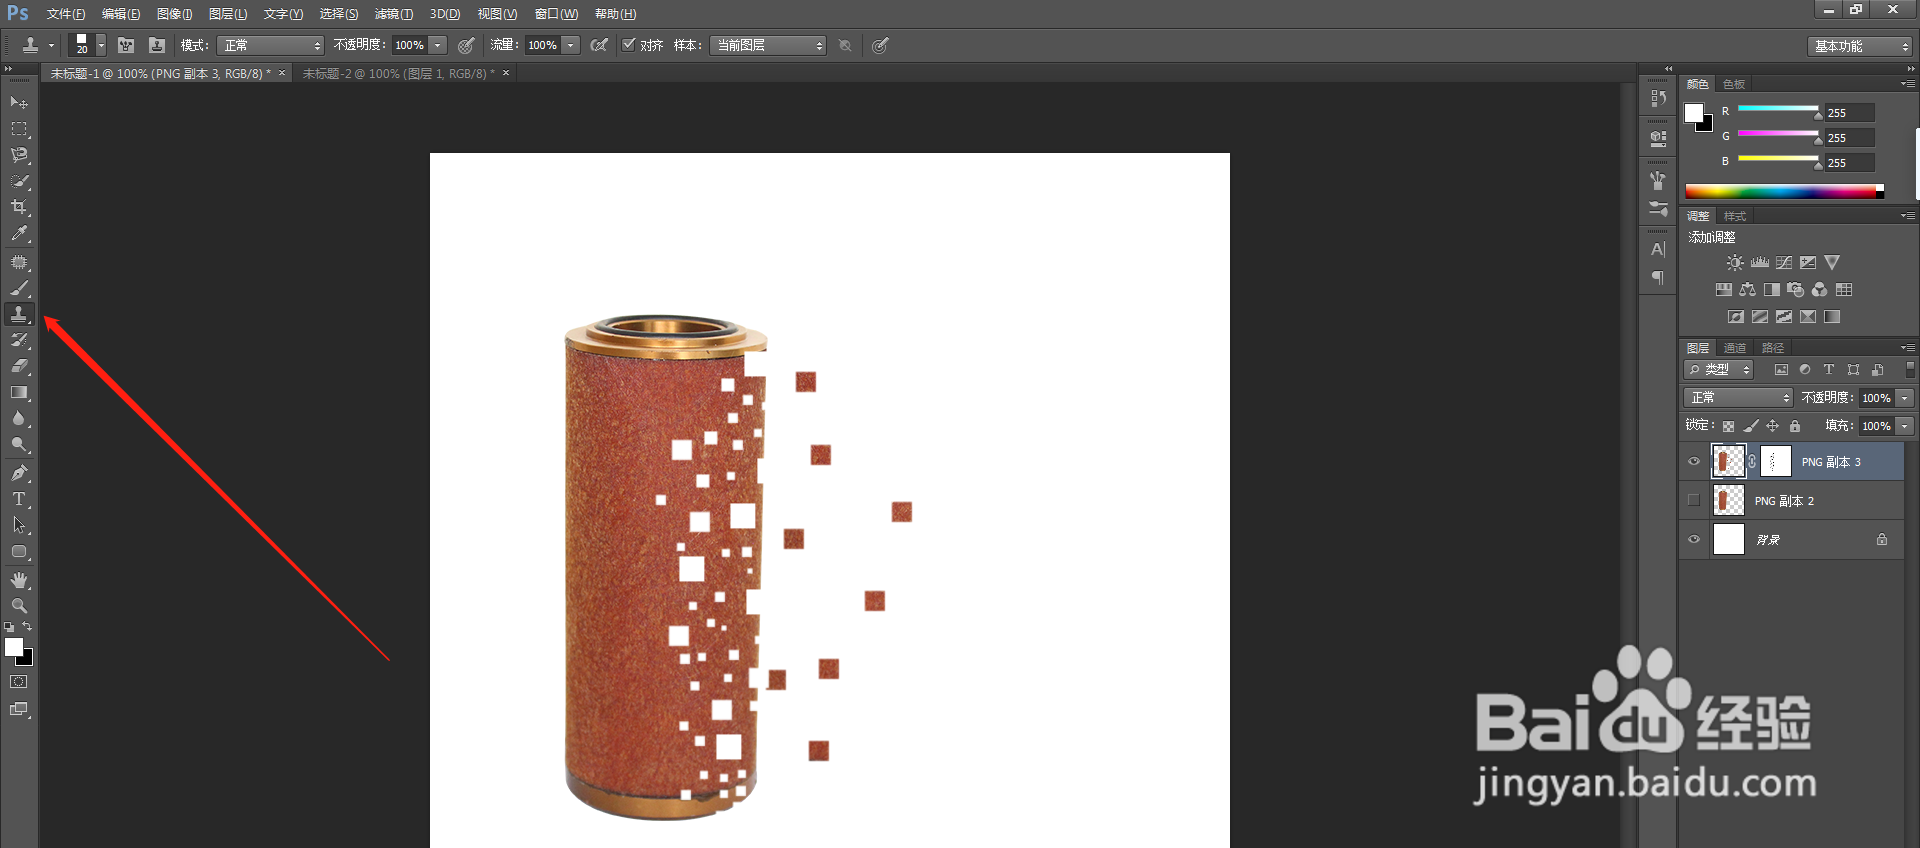Switch to the 路径 paths tab
Viewport: 1920px width, 848px height.
coord(1773,348)
